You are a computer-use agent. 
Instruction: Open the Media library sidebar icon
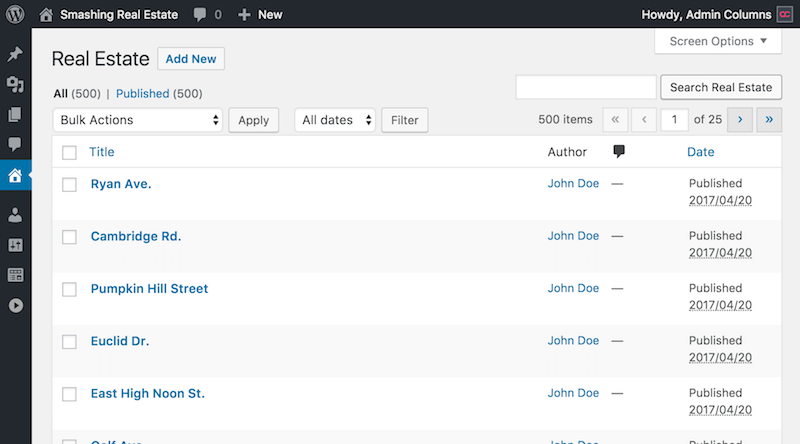[15, 84]
